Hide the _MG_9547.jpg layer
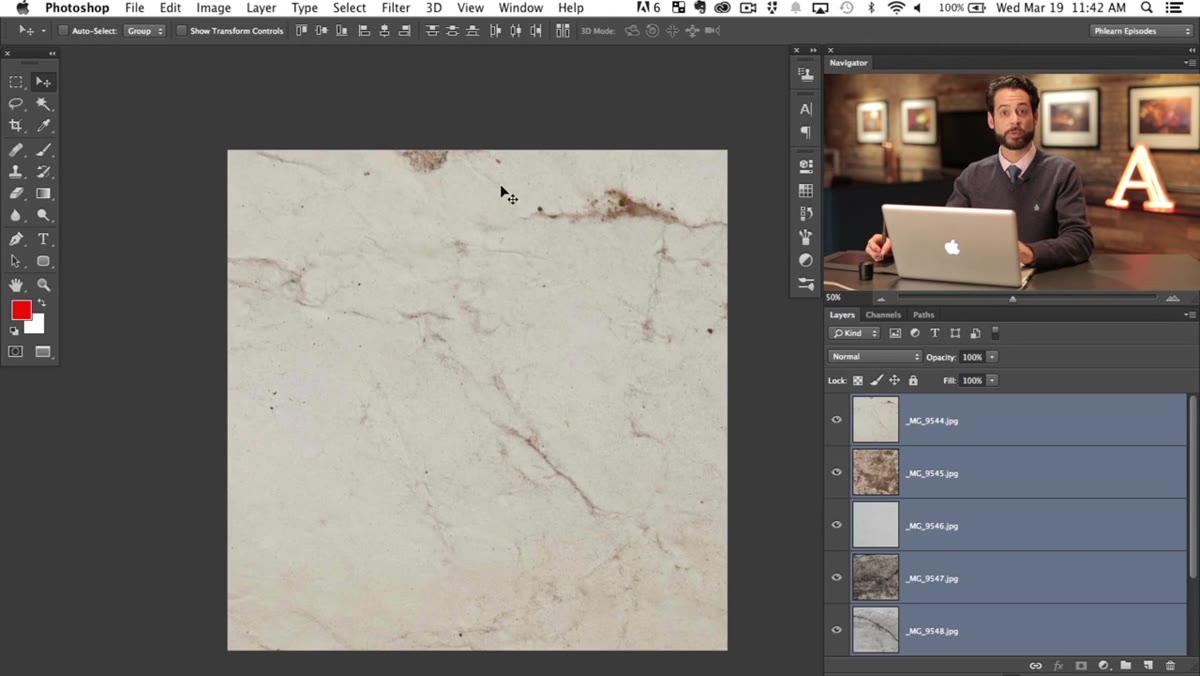The image size is (1200, 676). pyautogui.click(x=837, y=577)
